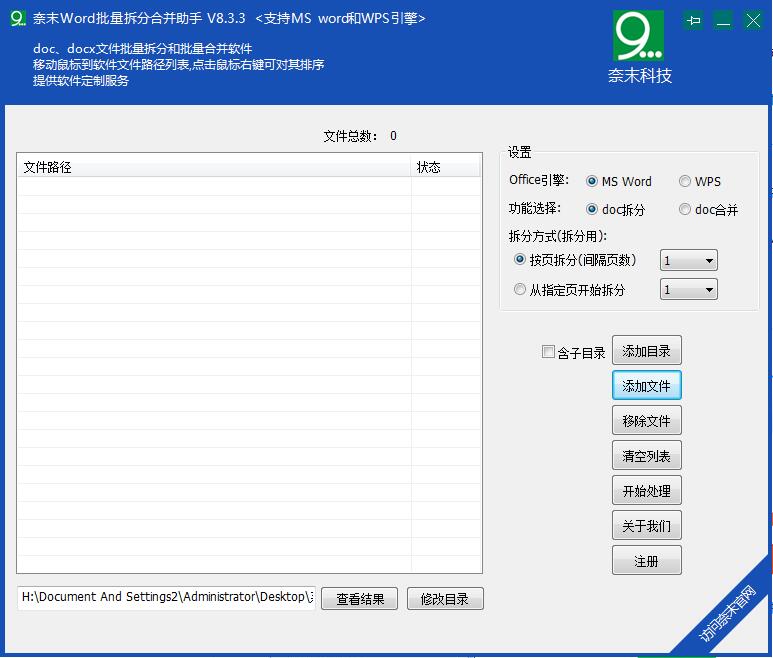
Task: Select the MS Word engine option
Action: (x=592, y=182)
